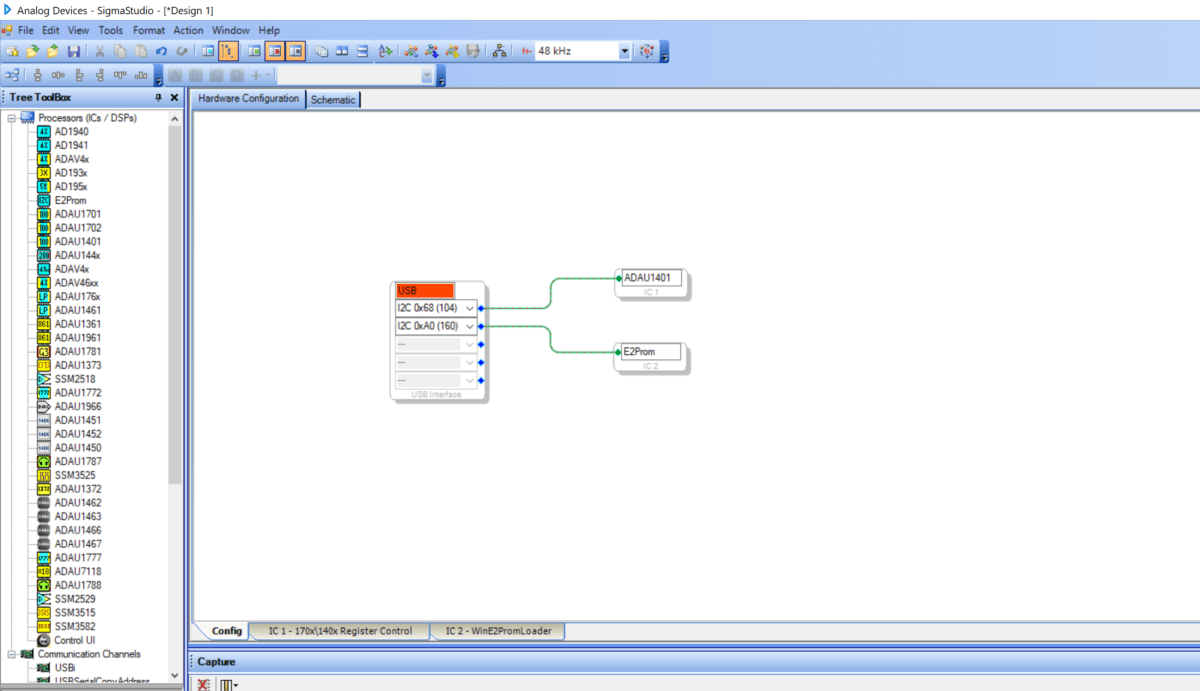Open the File menu
This screenshot has width=1200, height=691.
25,30
